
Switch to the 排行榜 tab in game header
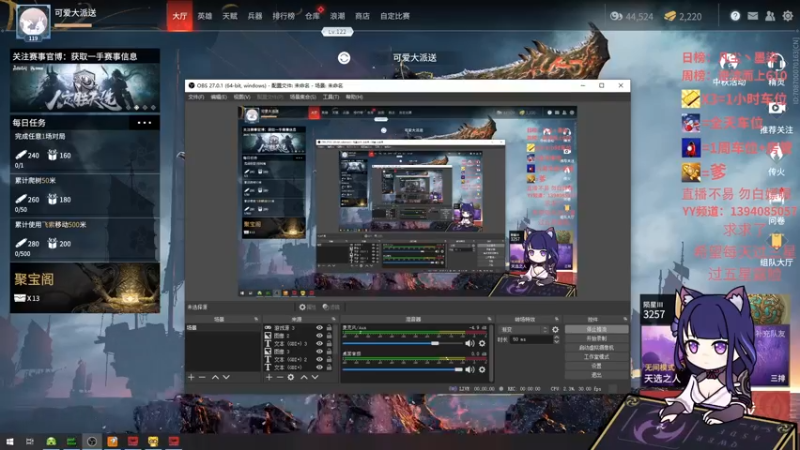pyautogui.click(x=284, y=16)
